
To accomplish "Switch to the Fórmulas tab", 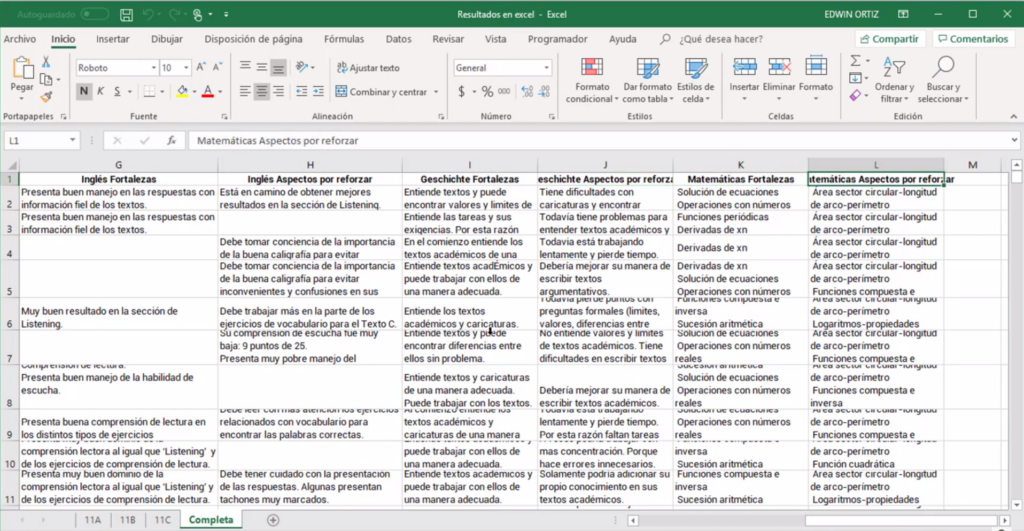I will [344, 39].
